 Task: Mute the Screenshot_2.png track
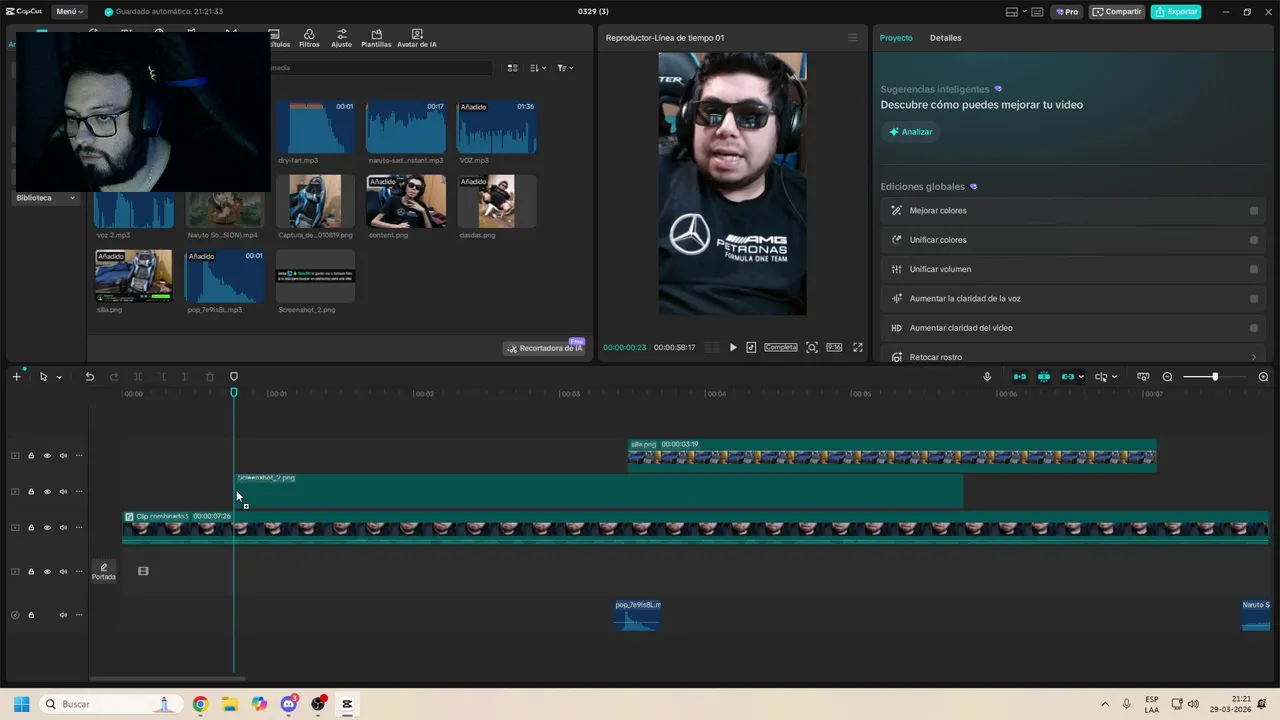pos(63,492)
